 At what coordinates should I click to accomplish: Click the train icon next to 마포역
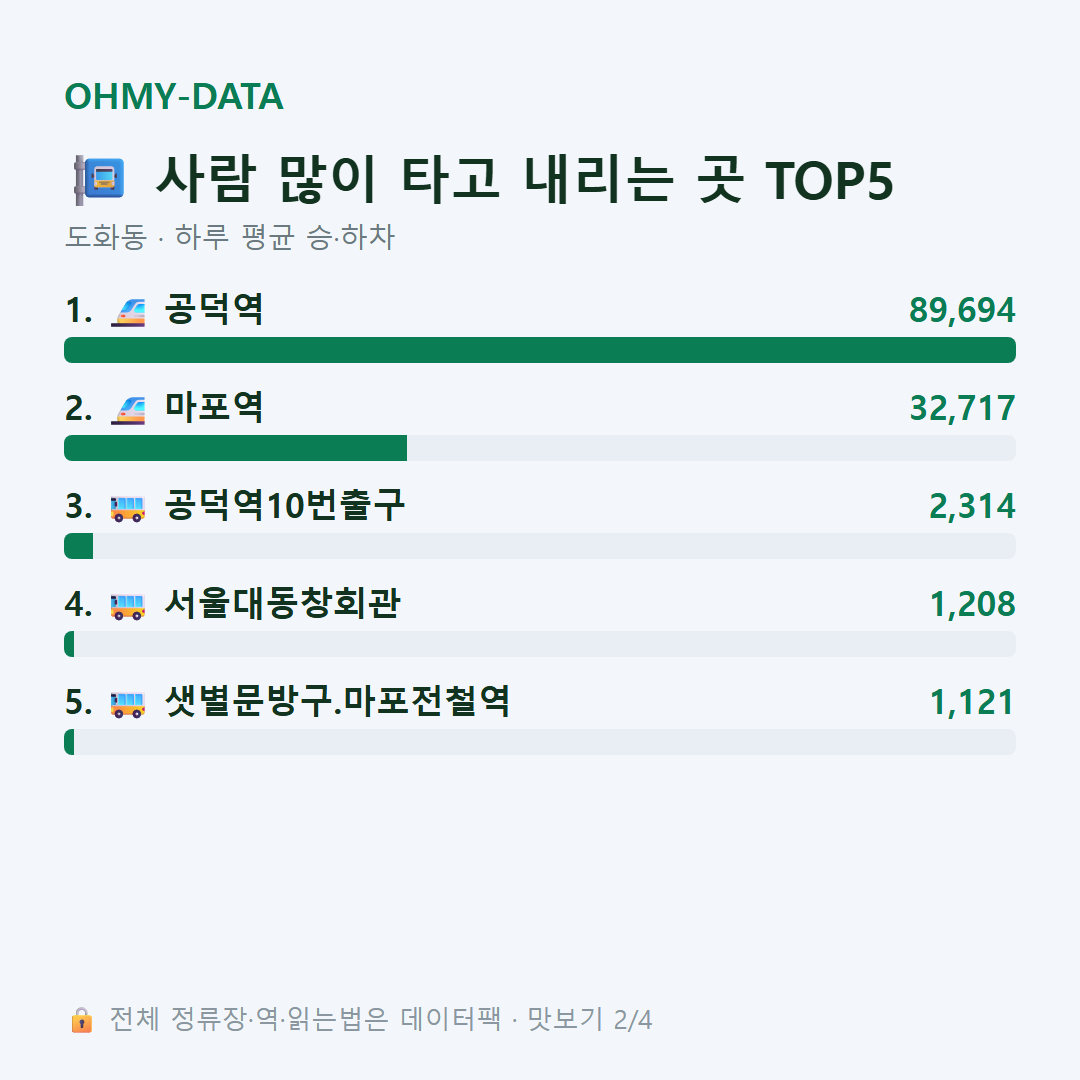[128, 409]
